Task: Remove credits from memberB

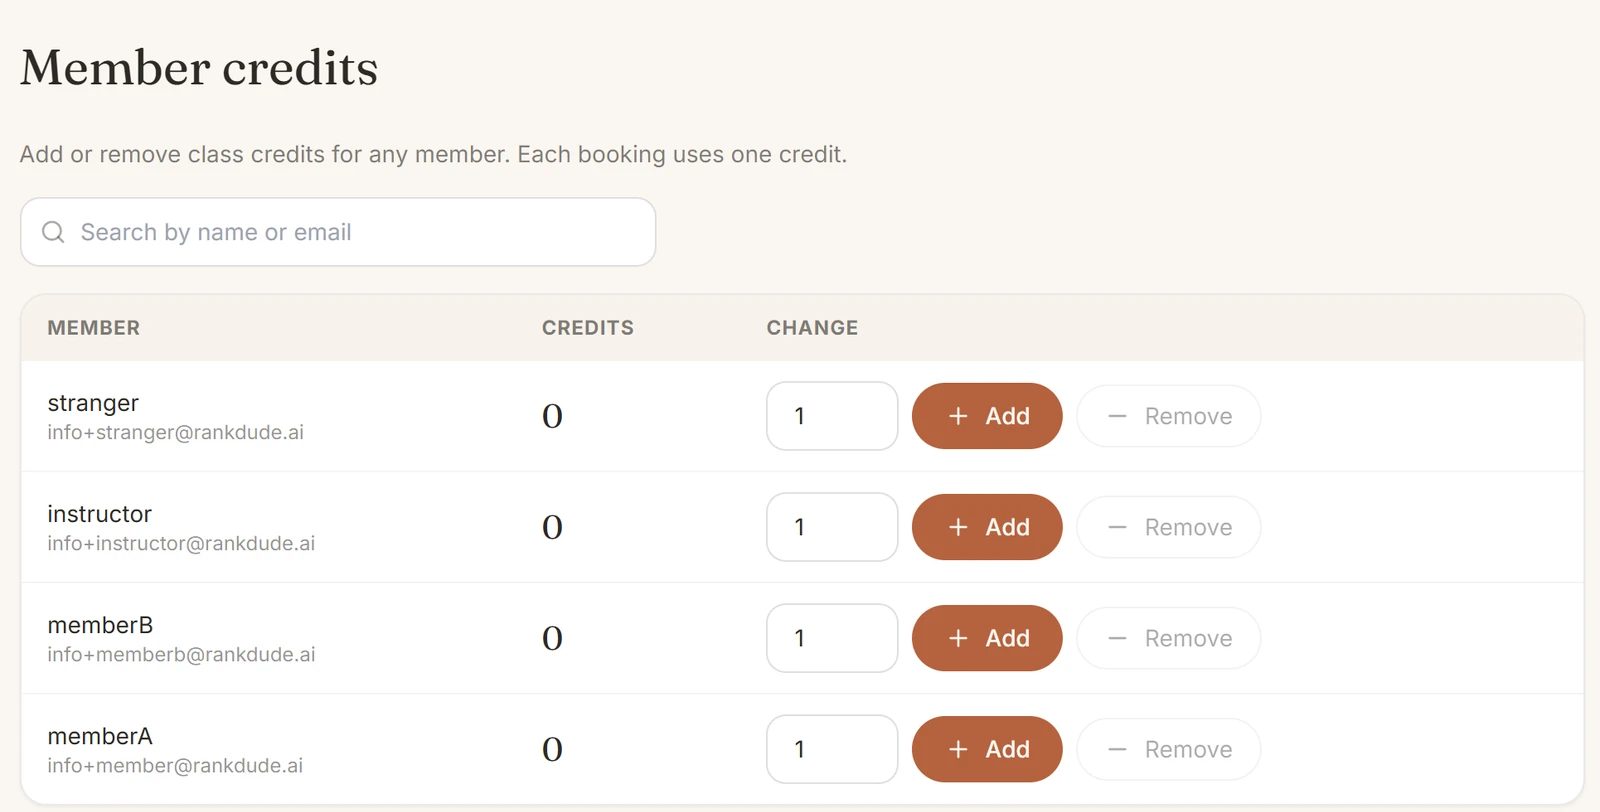Action: point(1169,638)
